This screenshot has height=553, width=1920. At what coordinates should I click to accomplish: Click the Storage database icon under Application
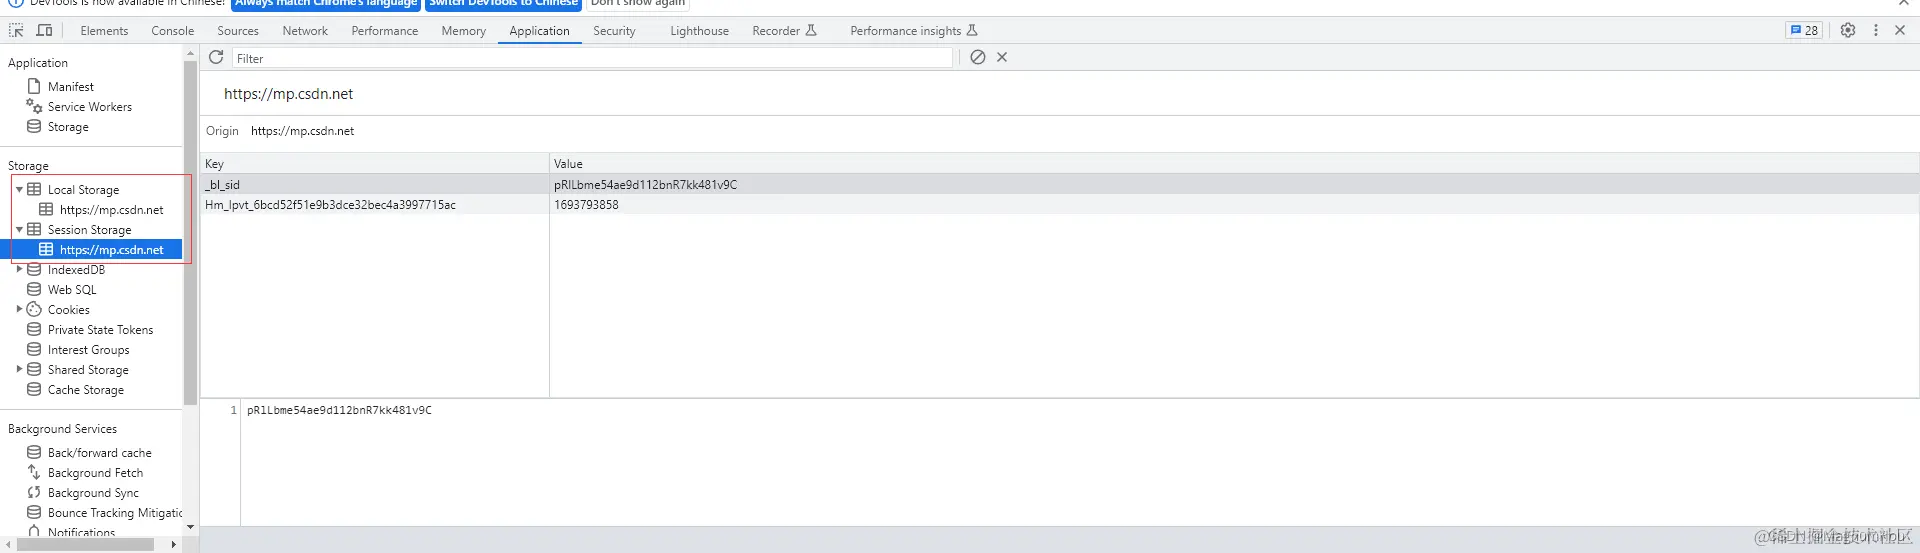[x=34, y=126]
